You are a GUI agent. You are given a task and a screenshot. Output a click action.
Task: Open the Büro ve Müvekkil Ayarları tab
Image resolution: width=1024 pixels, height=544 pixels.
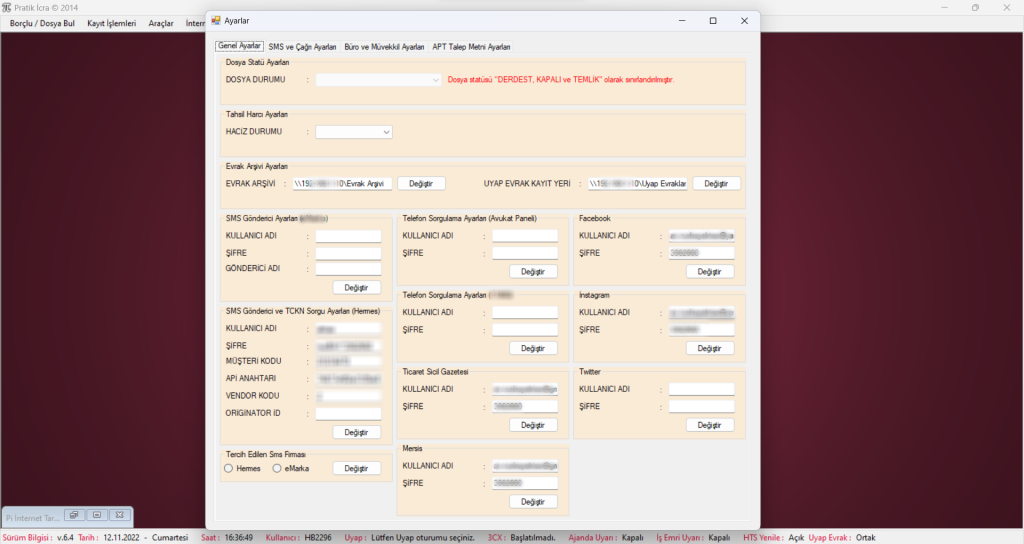click(384, 47)
